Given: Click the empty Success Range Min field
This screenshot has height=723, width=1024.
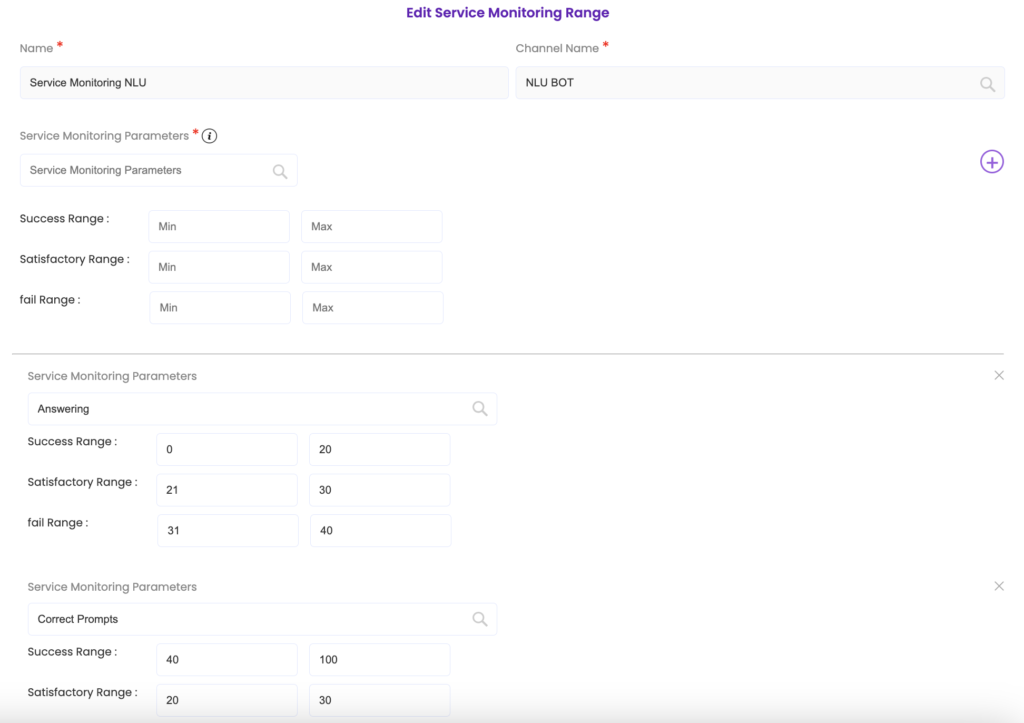Looking at the screenshot, I should pos(219,227).
